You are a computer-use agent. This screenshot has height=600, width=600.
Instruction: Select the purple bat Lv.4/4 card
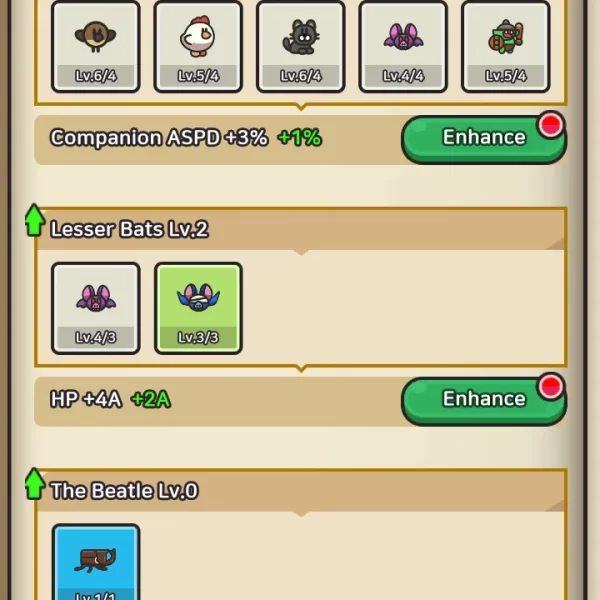pos(403,47)
